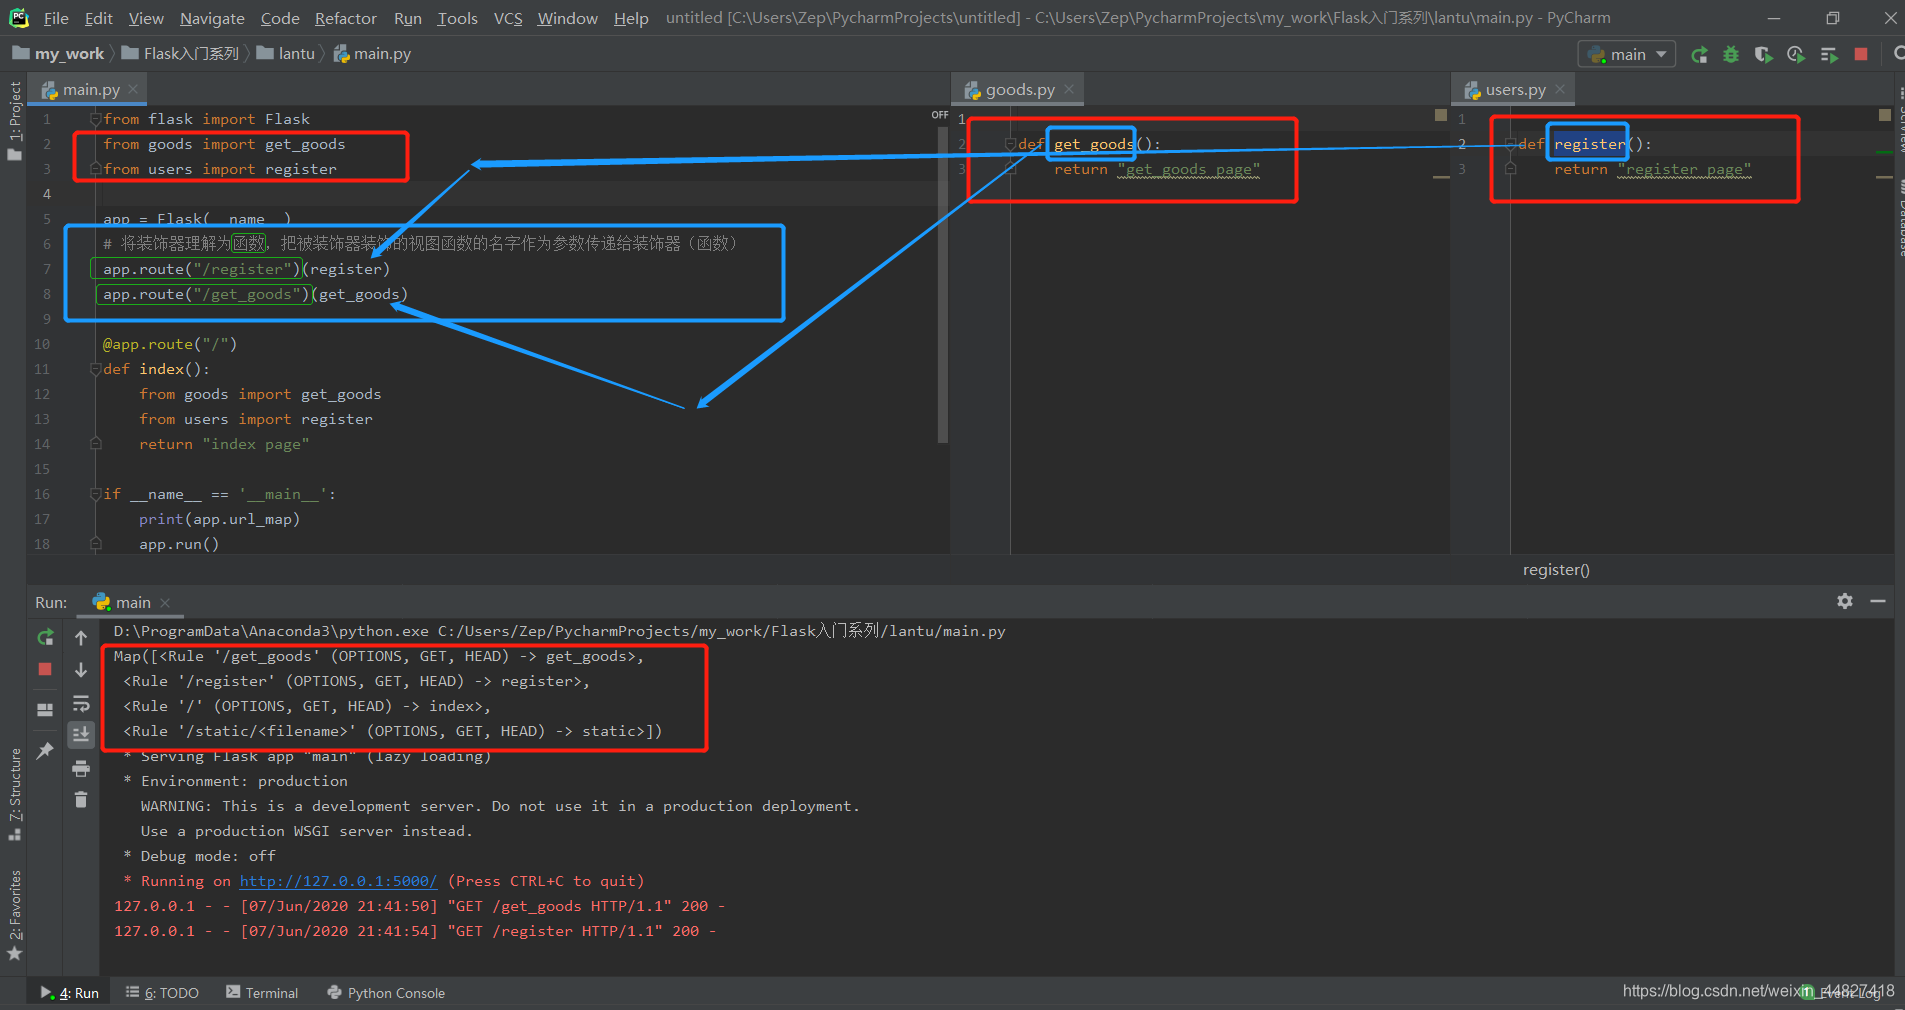Open the VCS menu
The height and width of the screenshot is (1010, 1905).
[x=508, y=18]
